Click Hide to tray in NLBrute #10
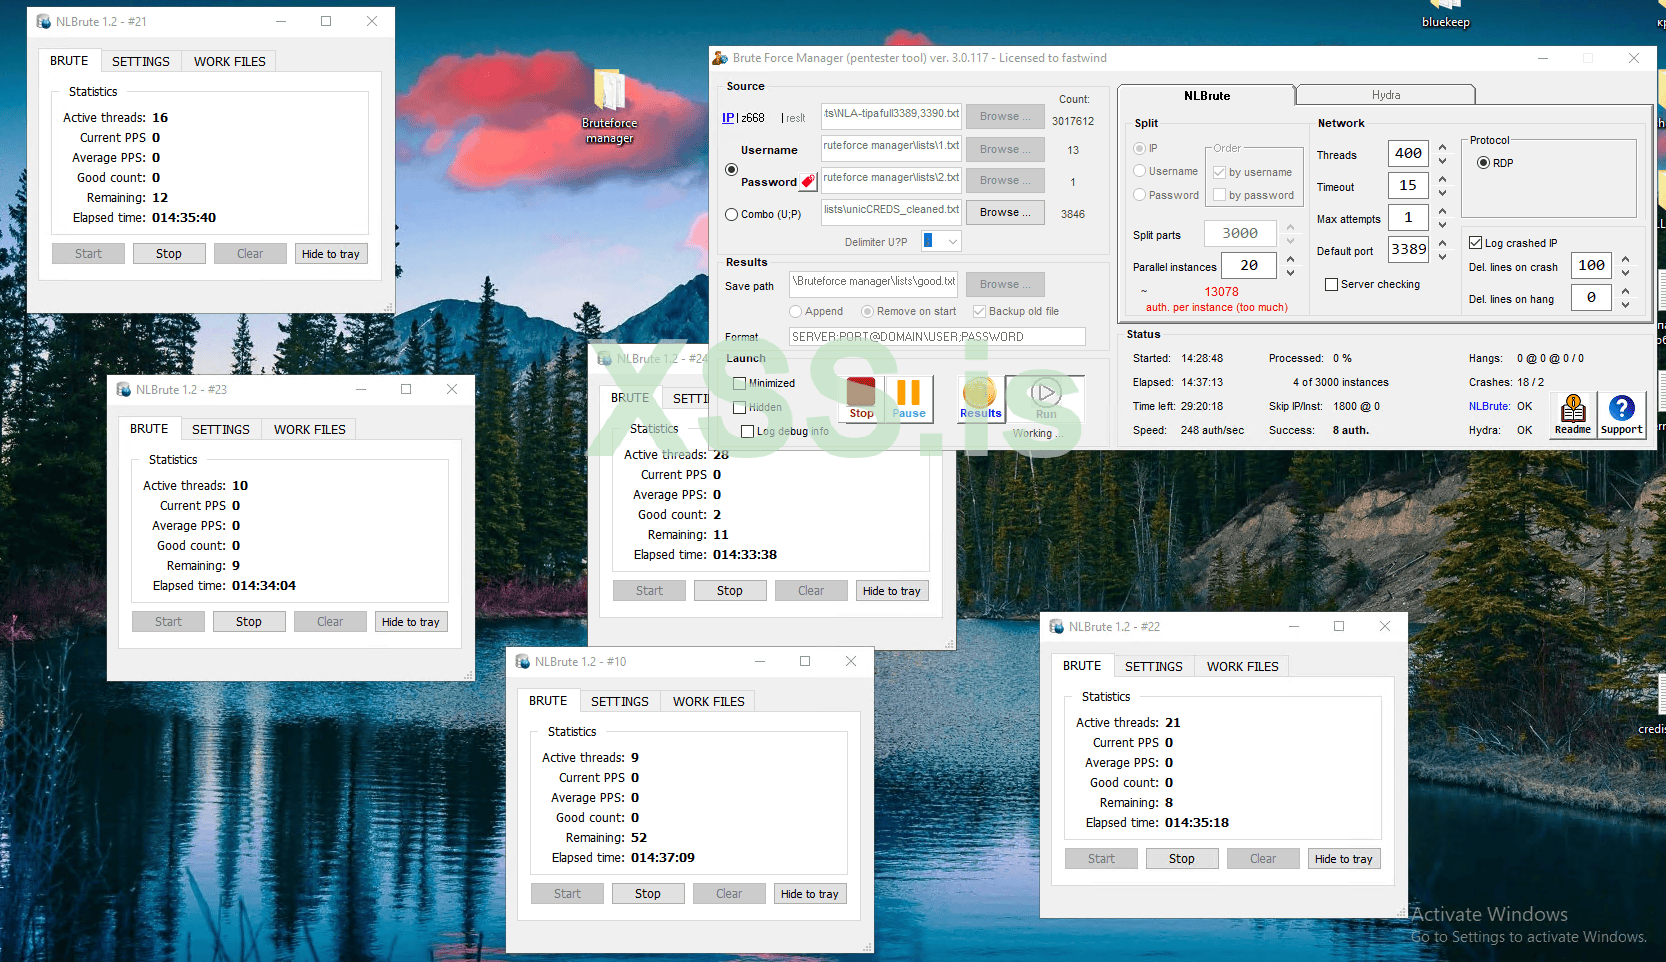1666x962 pixels. tap(809, 894)
